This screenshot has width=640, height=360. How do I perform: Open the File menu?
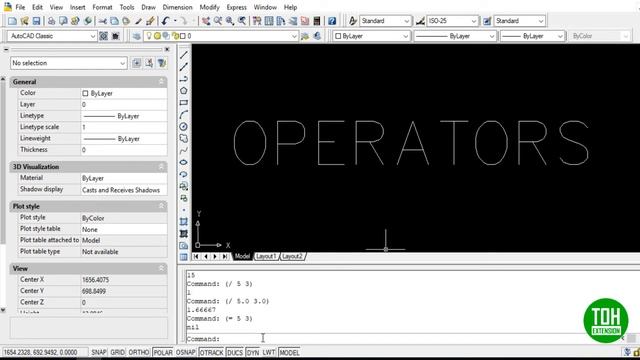pos(20,7)
